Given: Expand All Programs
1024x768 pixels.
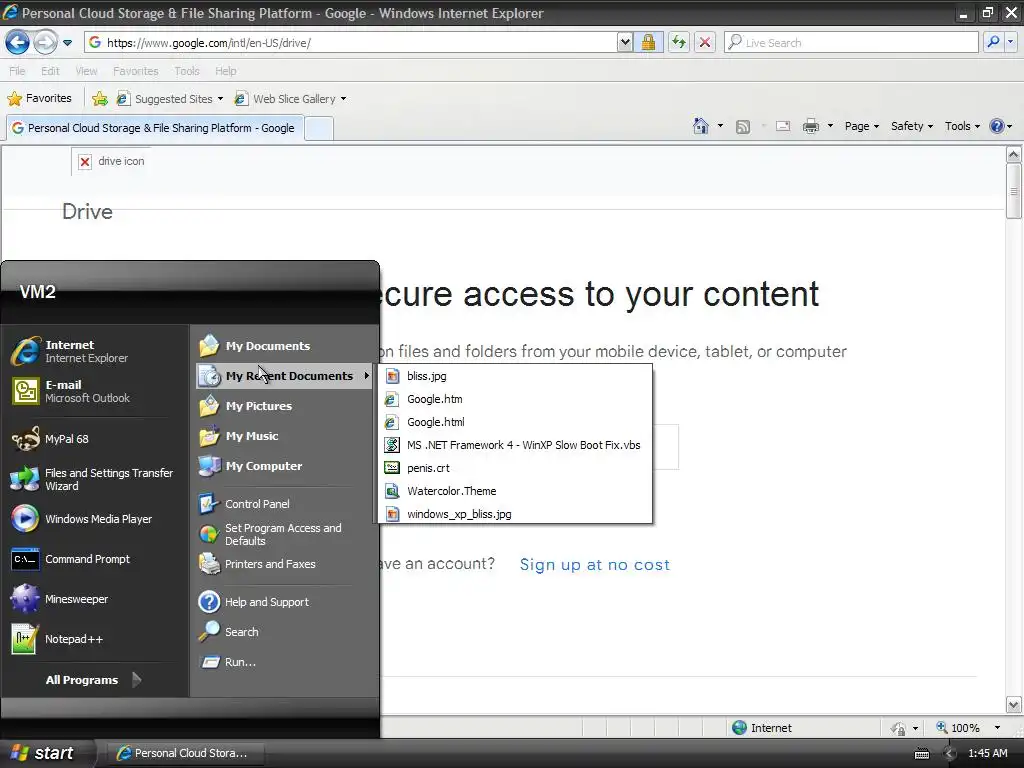Looking at the screenshot, I should [93, 680].
